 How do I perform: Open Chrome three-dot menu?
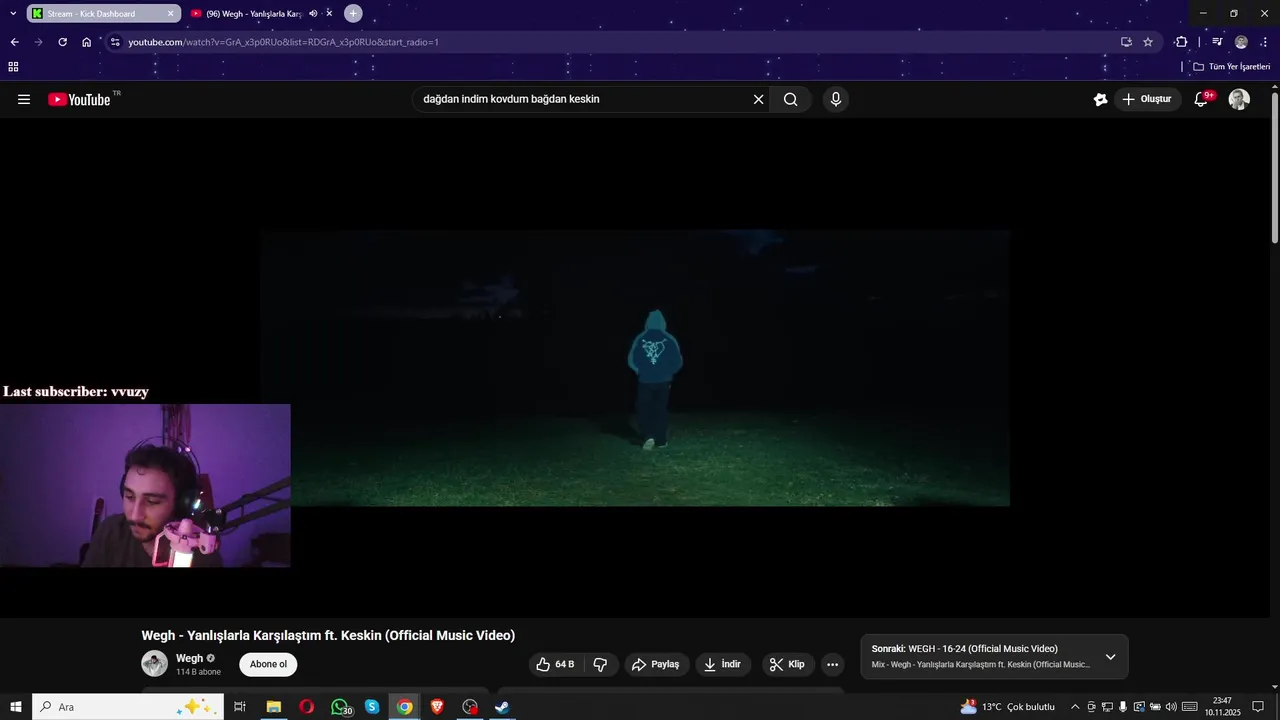pyautogui.click(x=1264, y=42)
